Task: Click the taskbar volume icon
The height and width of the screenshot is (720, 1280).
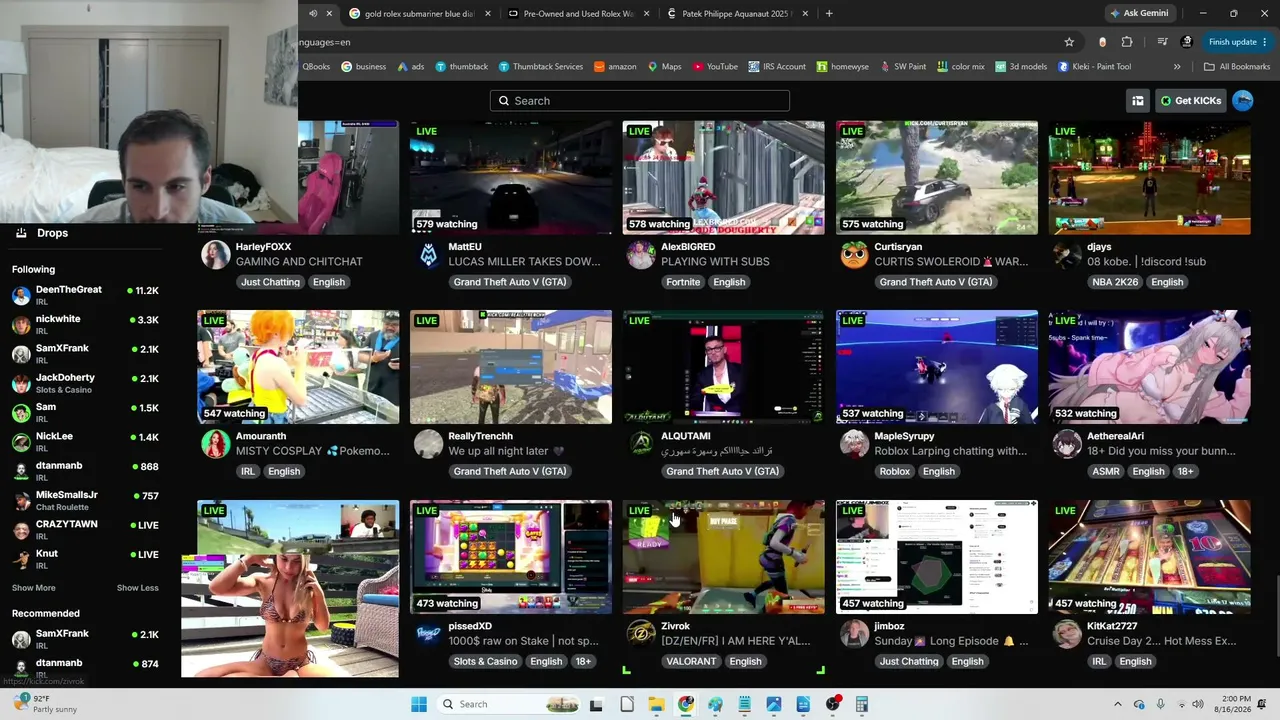Action: 1198,704
